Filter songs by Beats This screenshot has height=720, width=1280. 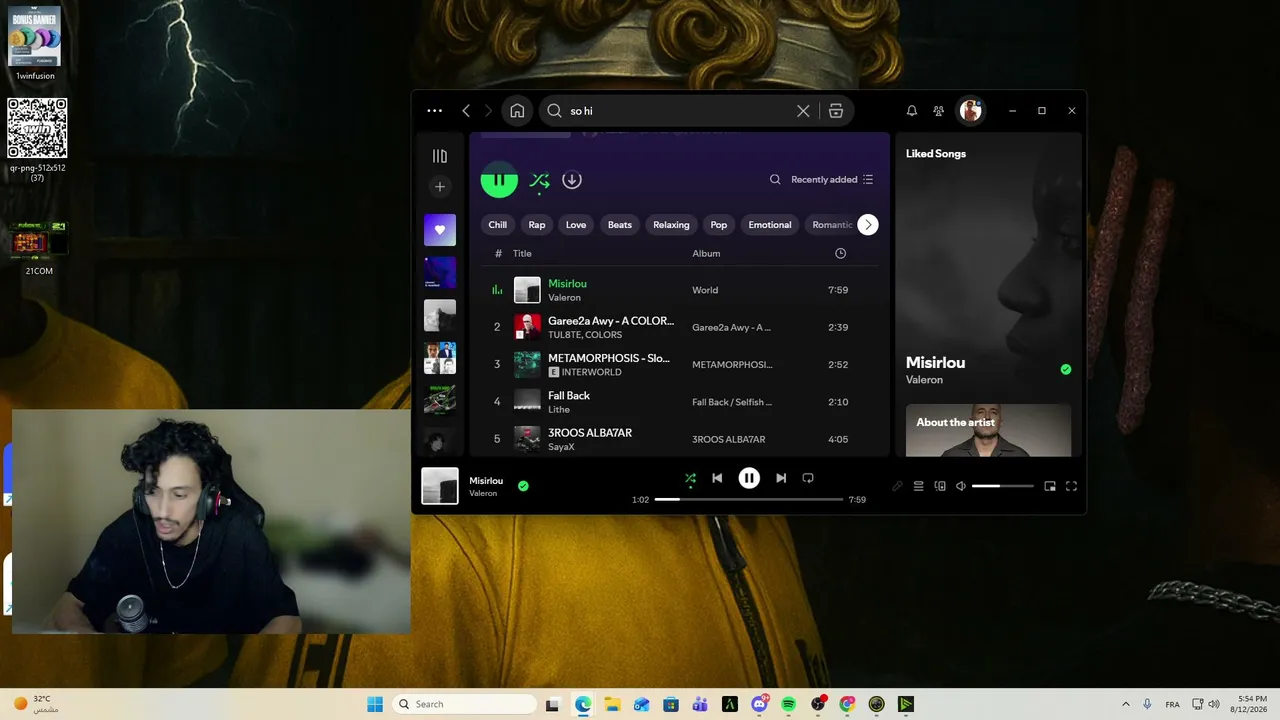click(620, 225)
